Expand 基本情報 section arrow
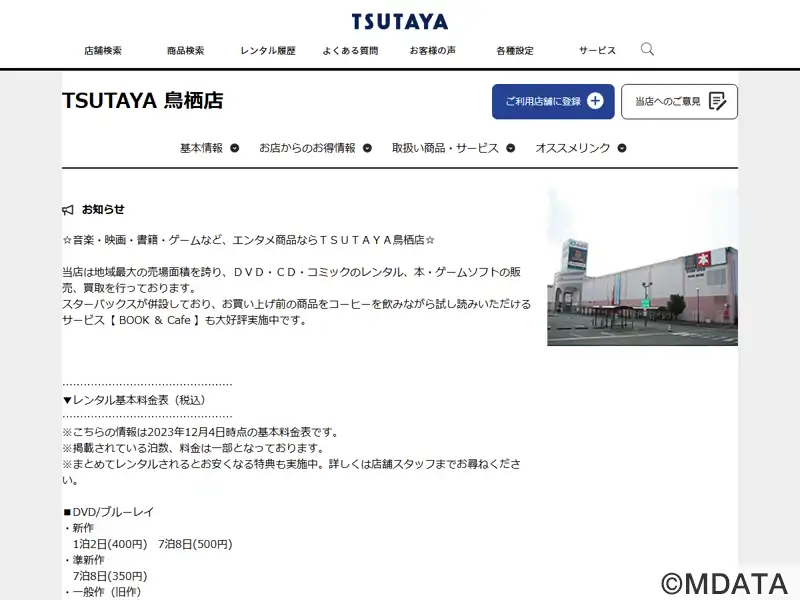800x600 pixels. pos(235,148)
